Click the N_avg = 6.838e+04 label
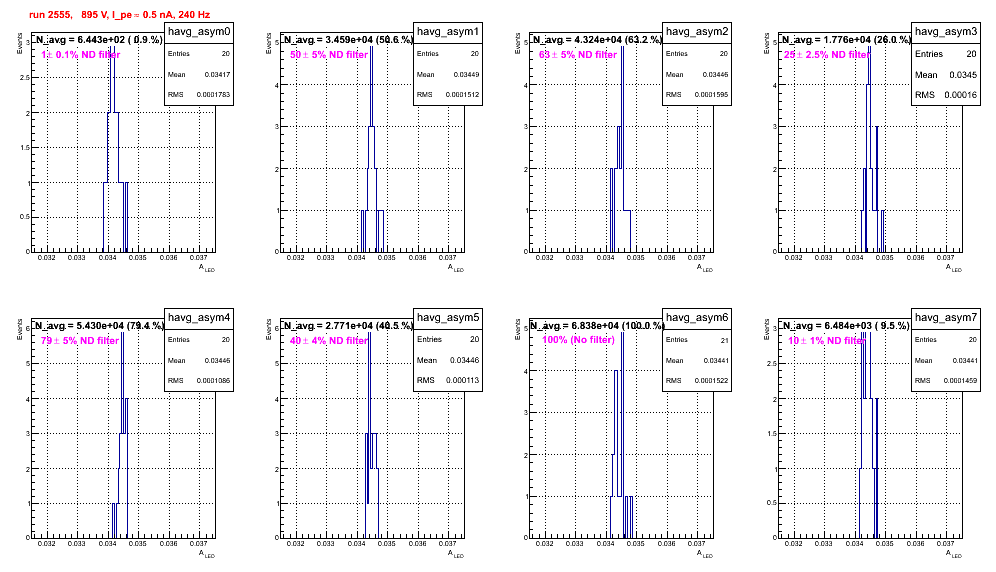This screenshot has width=996, height=572. point(597,325)
